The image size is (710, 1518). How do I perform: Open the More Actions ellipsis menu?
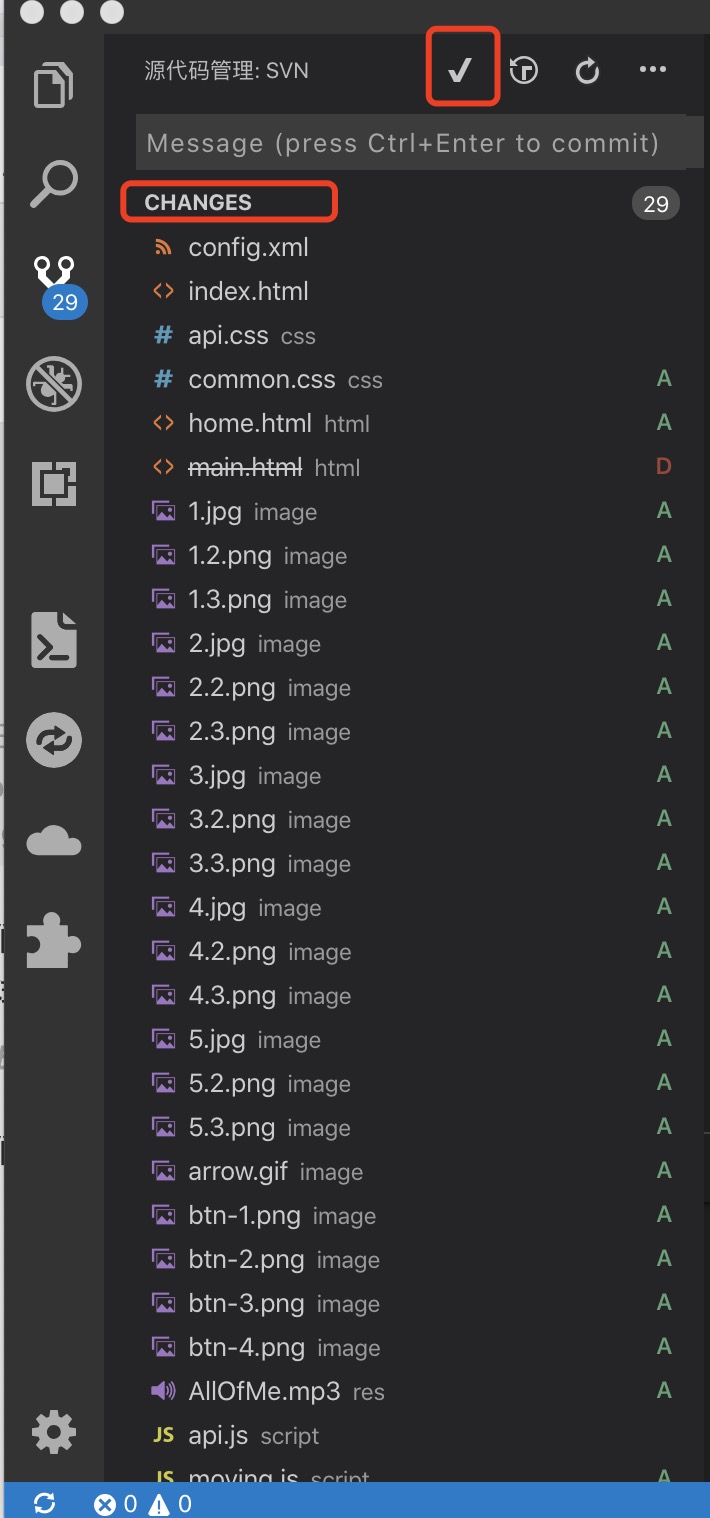point(652,70)
